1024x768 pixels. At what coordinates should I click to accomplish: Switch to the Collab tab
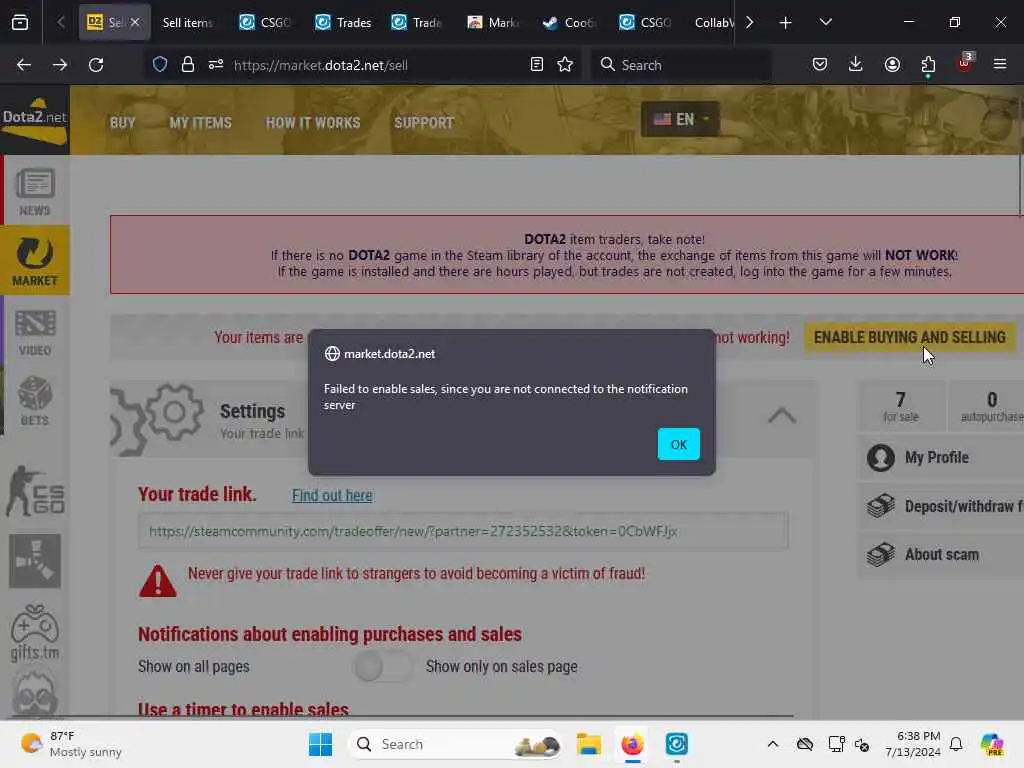pos(714,23)
